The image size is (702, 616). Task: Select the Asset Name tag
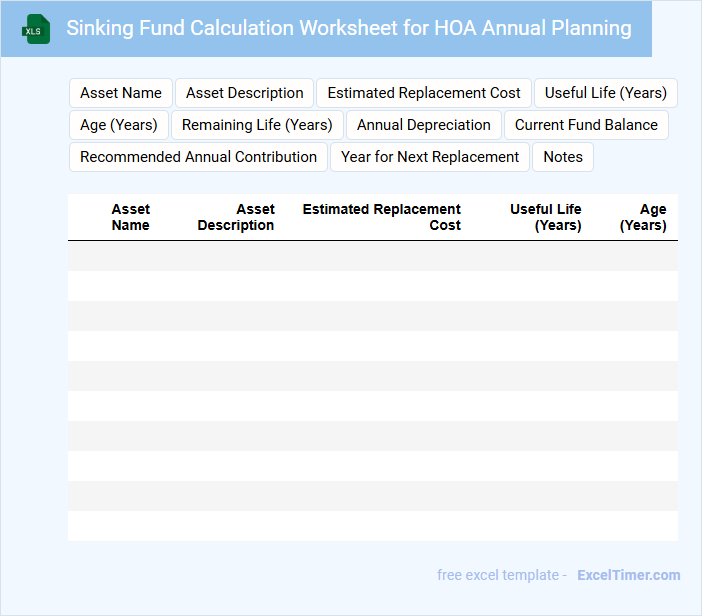tap(121, 93)
